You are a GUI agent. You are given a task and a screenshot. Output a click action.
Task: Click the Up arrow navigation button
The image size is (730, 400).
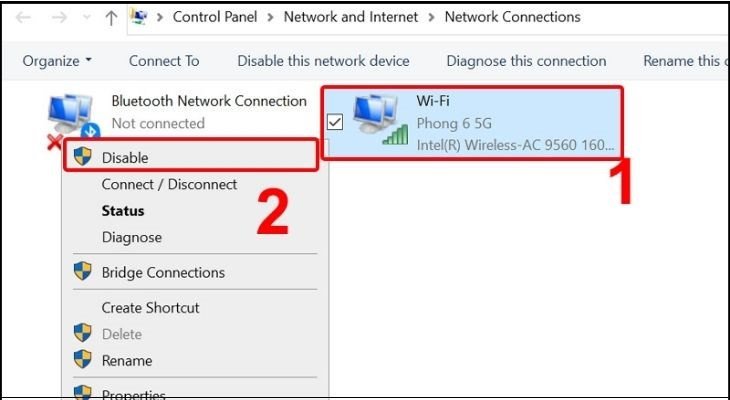point(110,18)
